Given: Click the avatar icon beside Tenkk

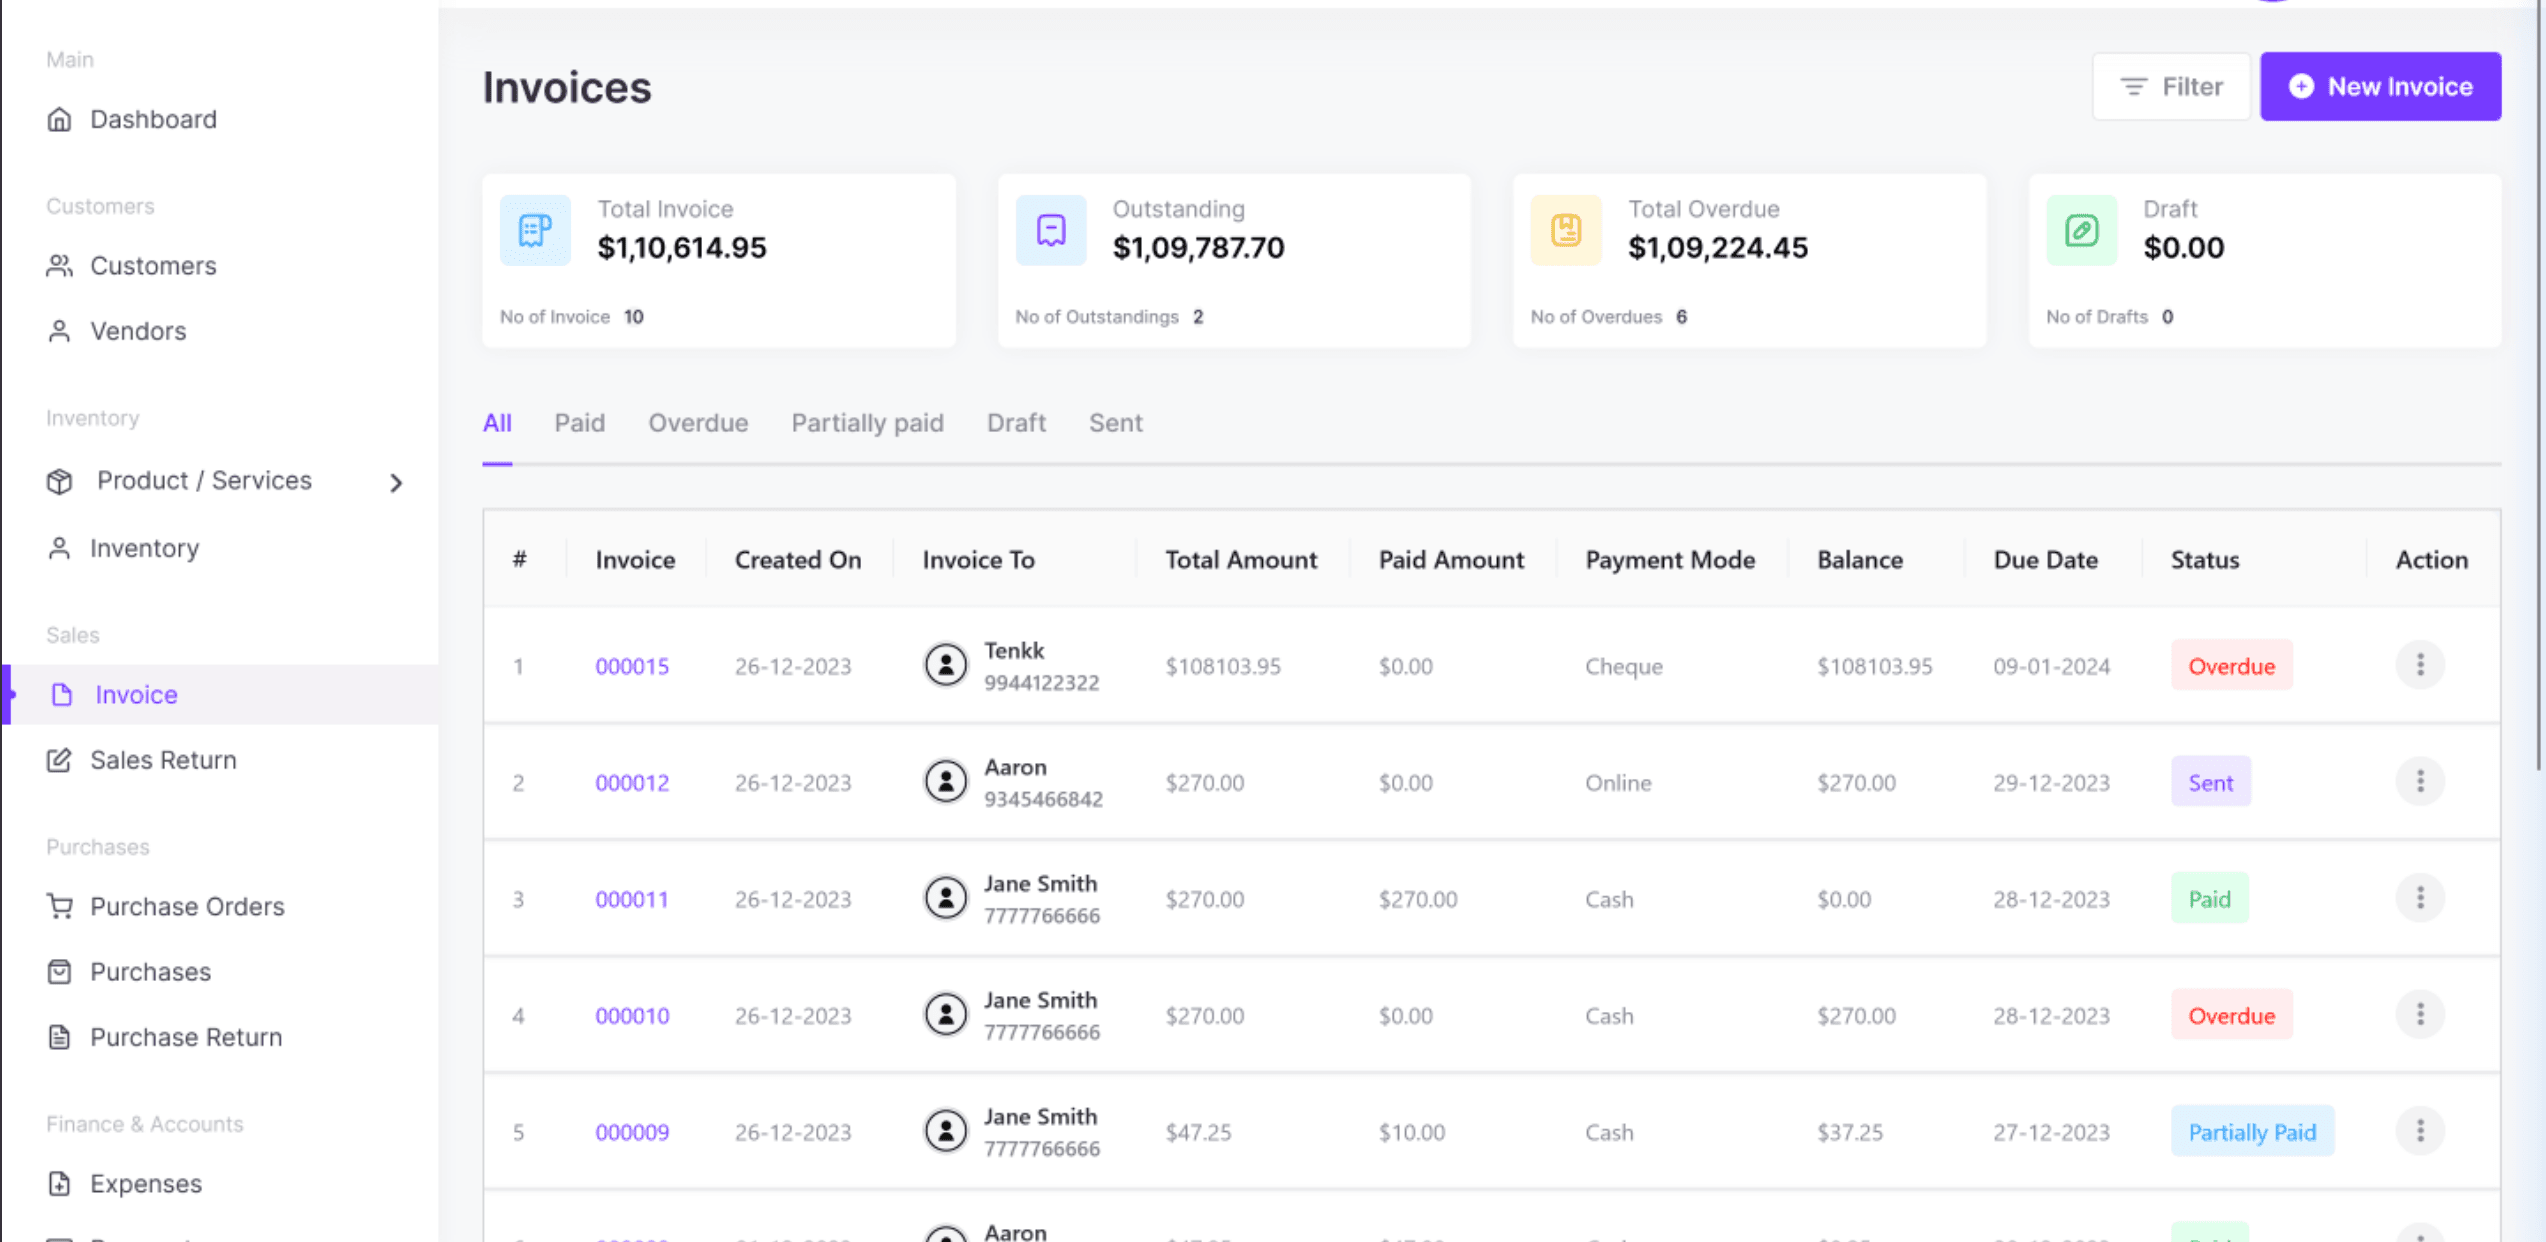Looking at the screenshot, I should 945,665.
